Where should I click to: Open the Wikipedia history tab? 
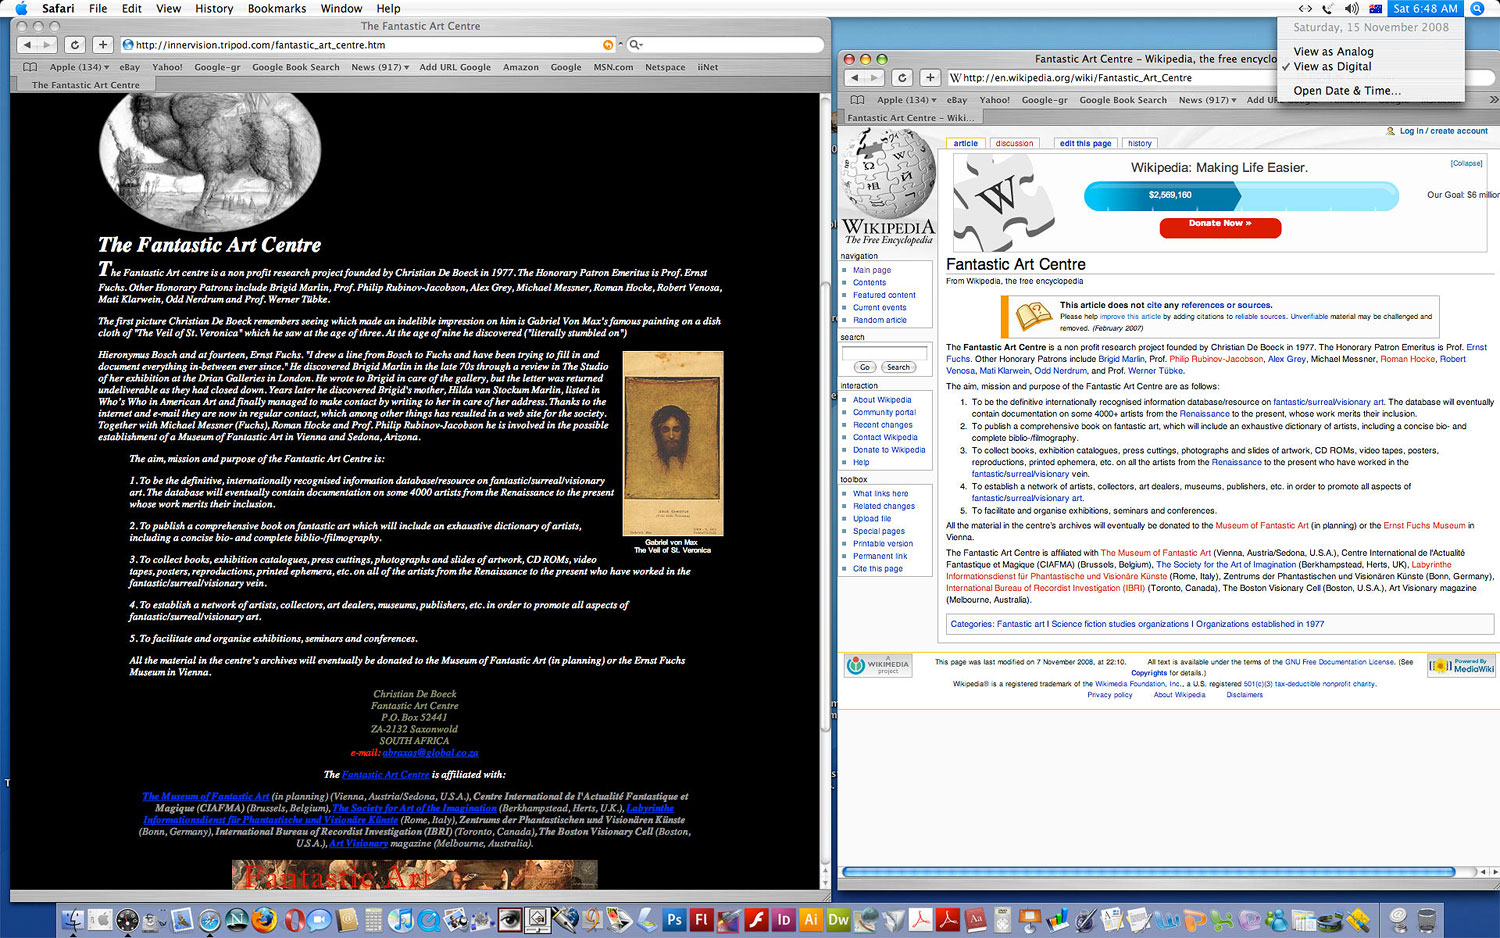(x=1140, y=143)
